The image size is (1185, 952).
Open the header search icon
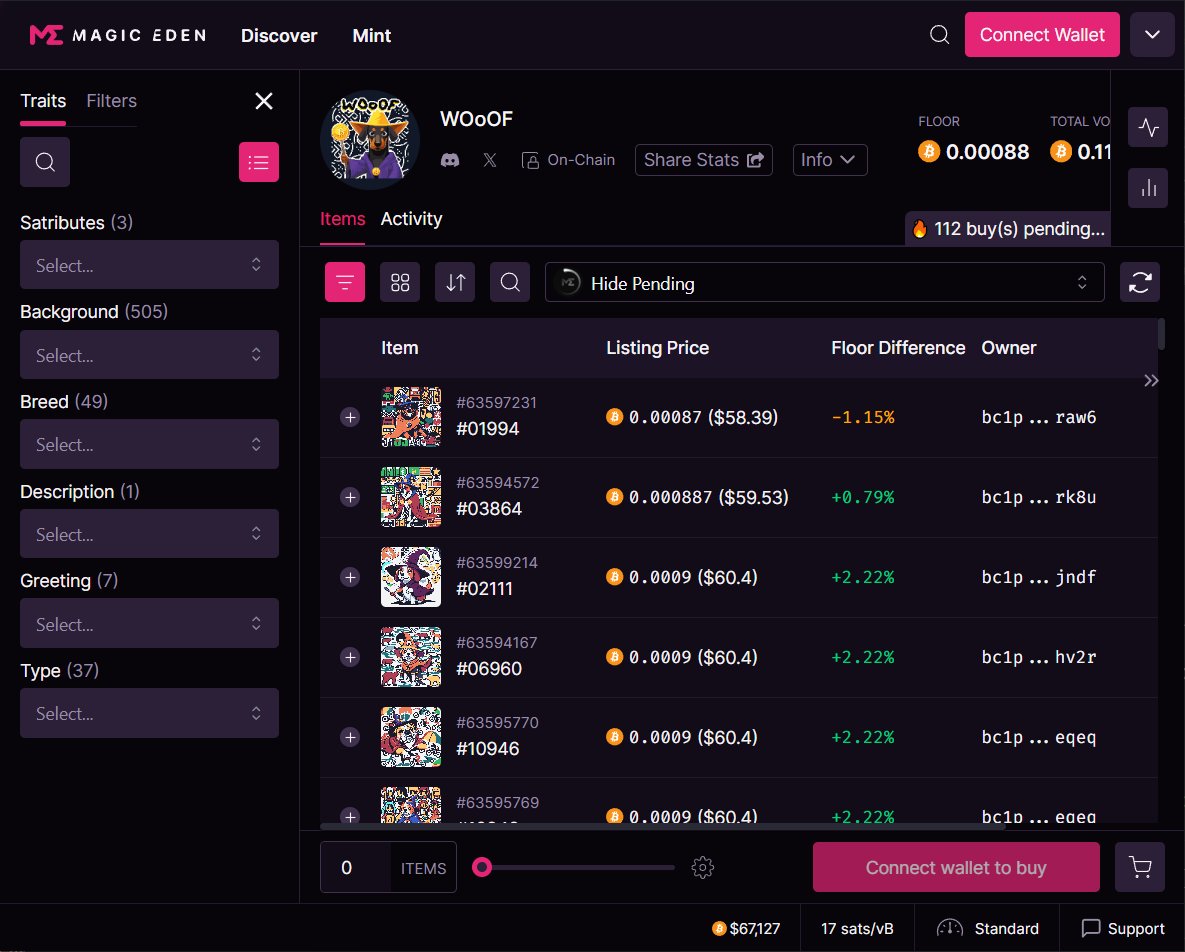click(x=939, y=35)
